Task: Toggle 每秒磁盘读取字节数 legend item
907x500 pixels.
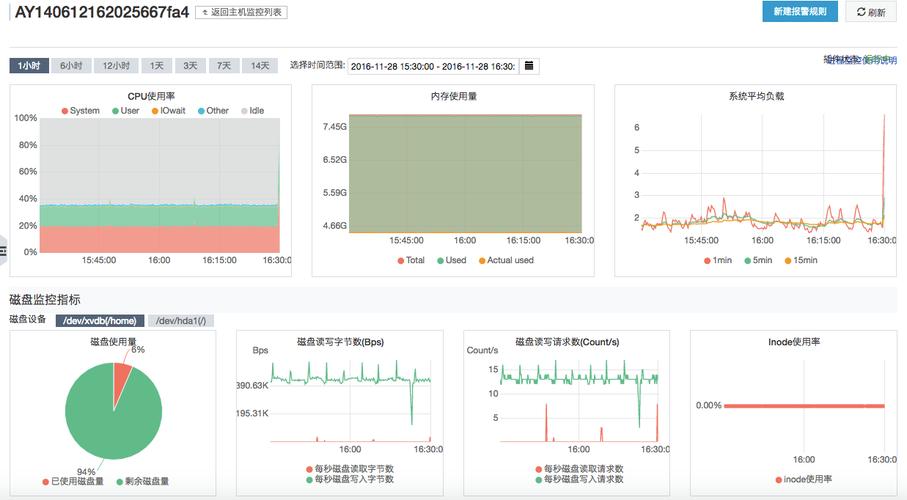Action: [350, 469]
